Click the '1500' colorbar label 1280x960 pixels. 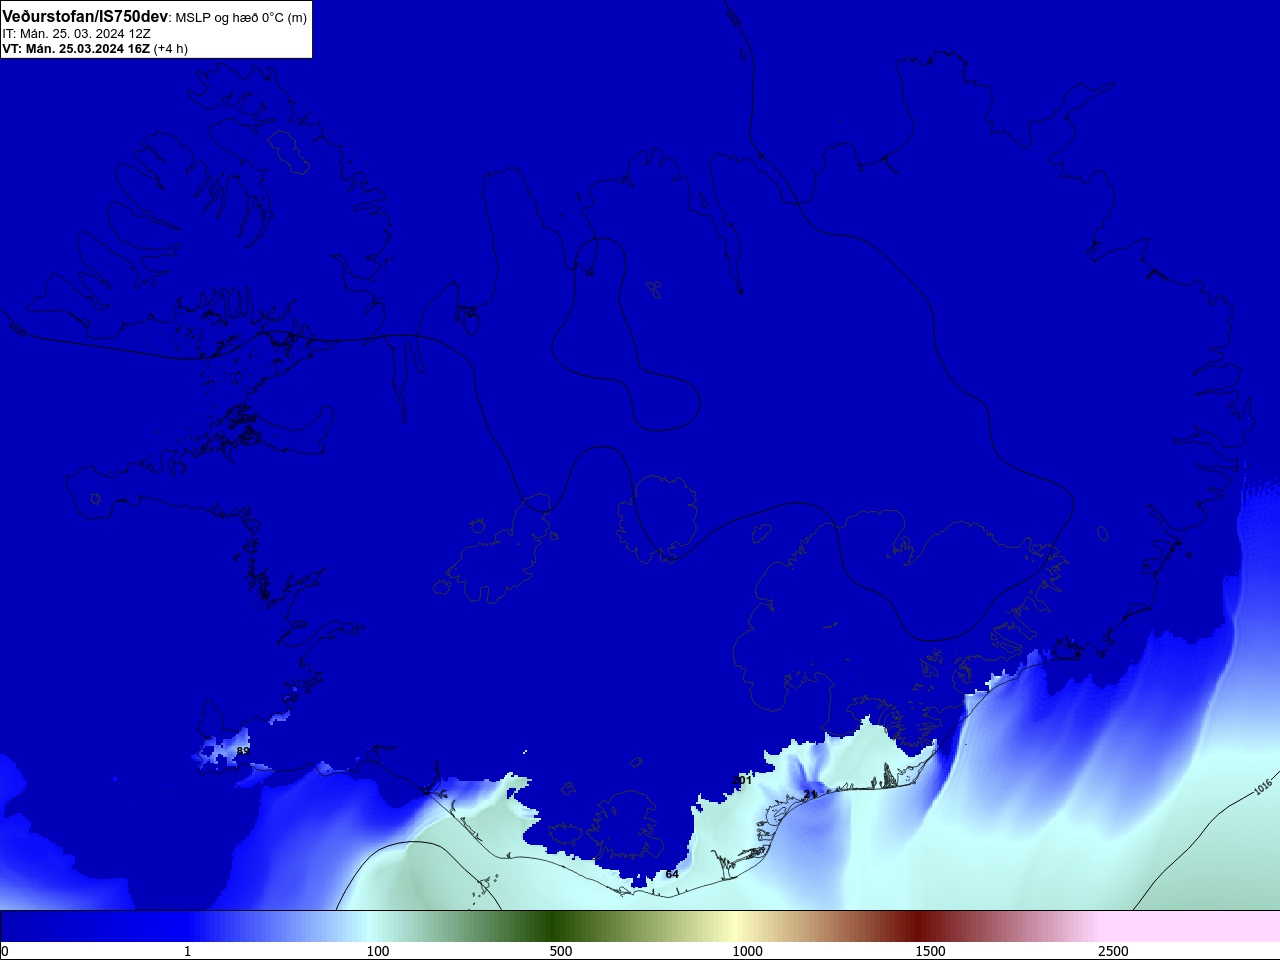tap(930, 951)
